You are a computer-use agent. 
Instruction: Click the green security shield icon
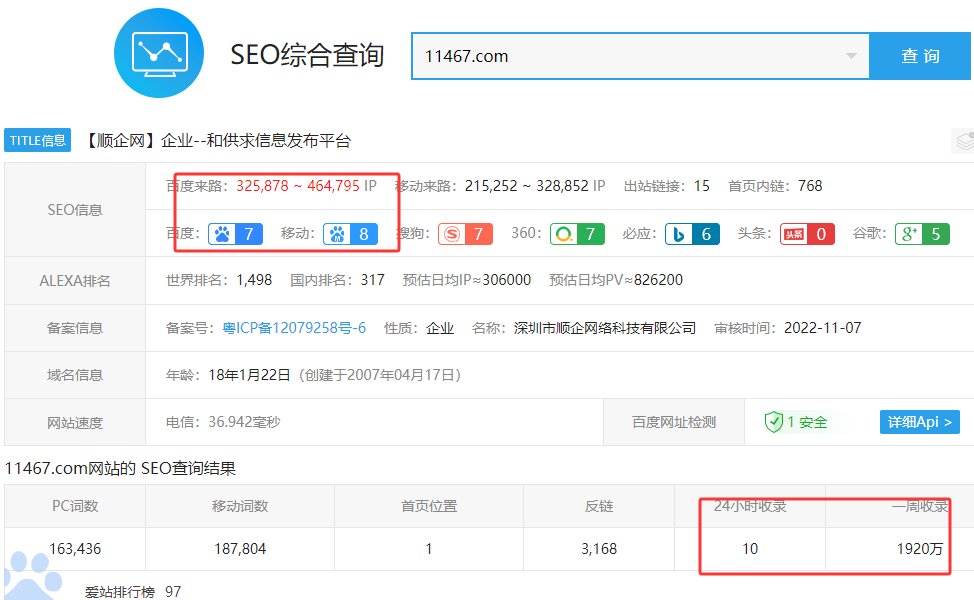pyautogui.click(x=773, y=422)
